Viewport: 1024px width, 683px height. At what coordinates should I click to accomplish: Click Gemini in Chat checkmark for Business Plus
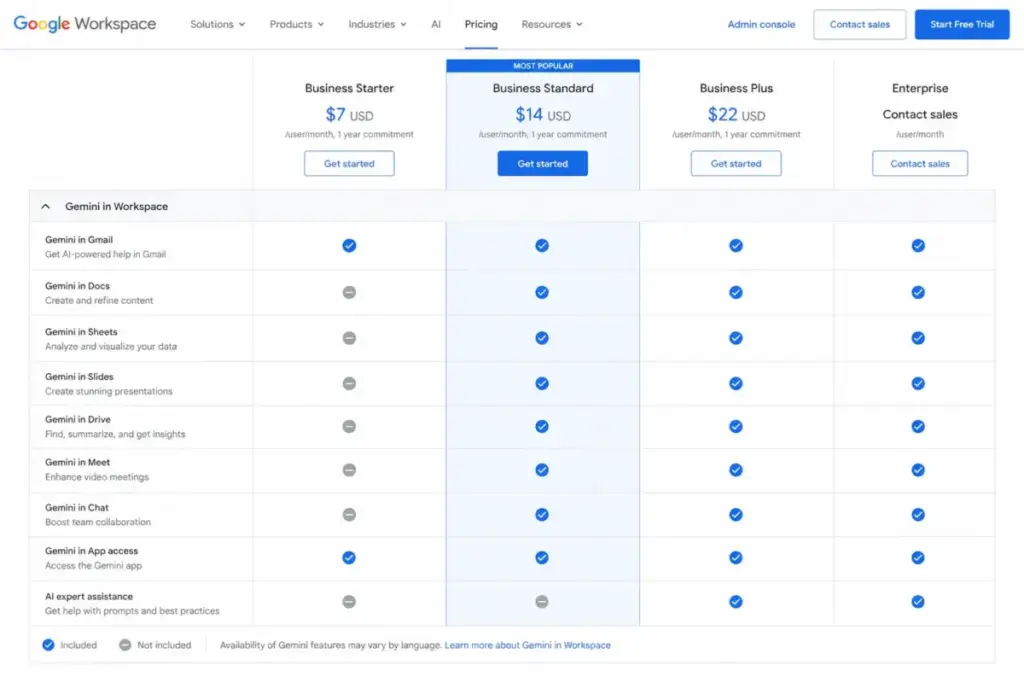pyautogui.click(x=735, y=515)
